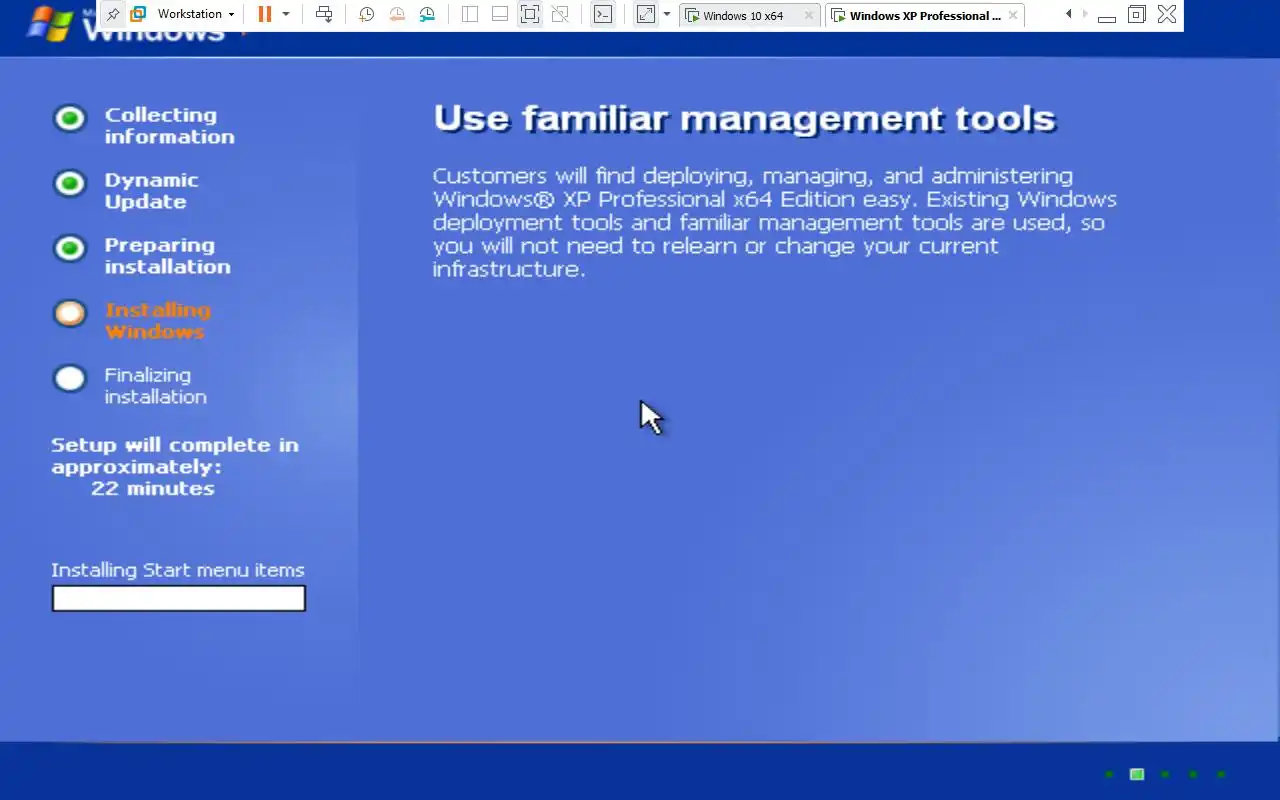Show or hide the thumbnail bar
This screenshot has width=1280, height=800.
[500, 14]
